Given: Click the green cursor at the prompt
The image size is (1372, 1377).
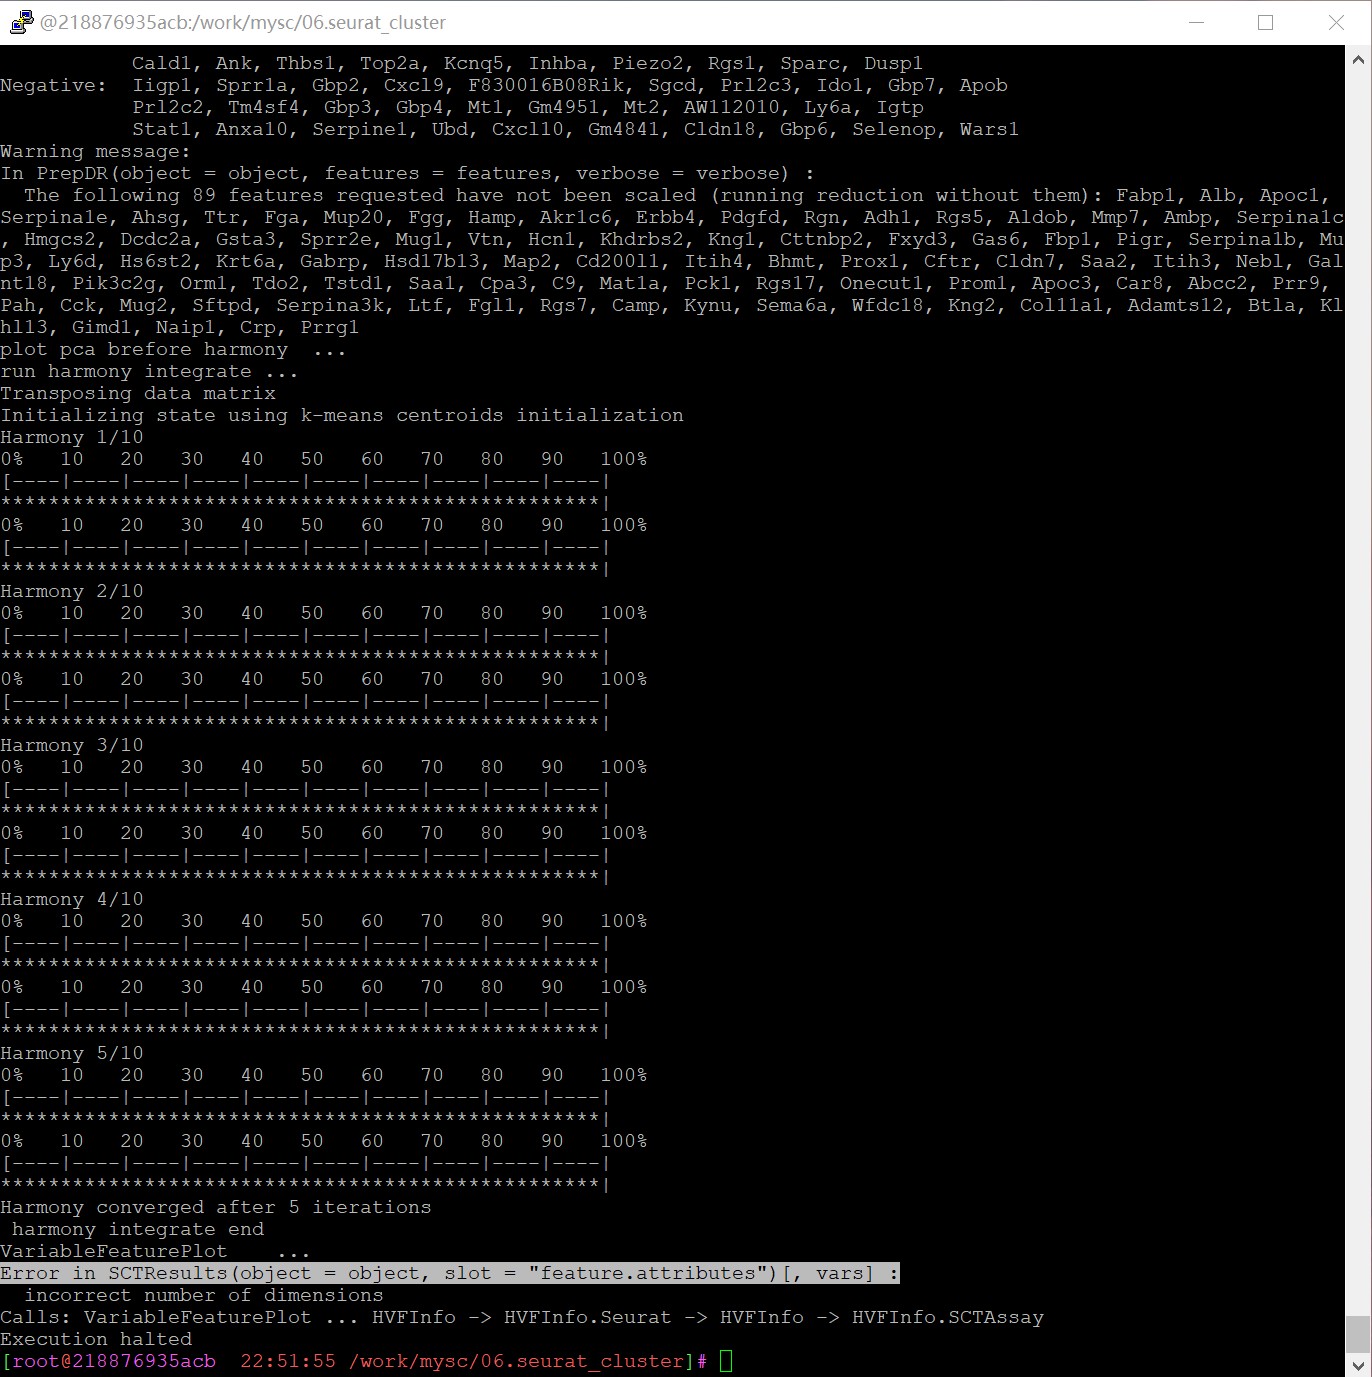Looking at the screenshot, I should [x=726, y=1361].
